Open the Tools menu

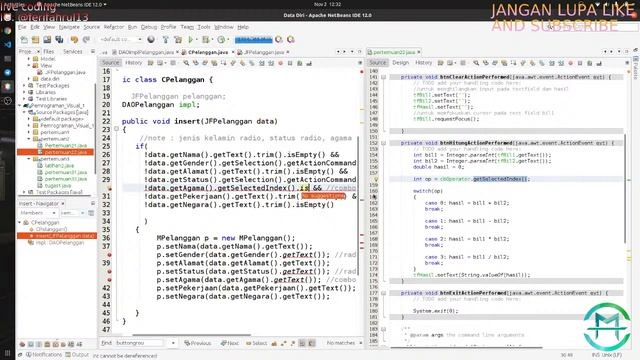[204, 27]
